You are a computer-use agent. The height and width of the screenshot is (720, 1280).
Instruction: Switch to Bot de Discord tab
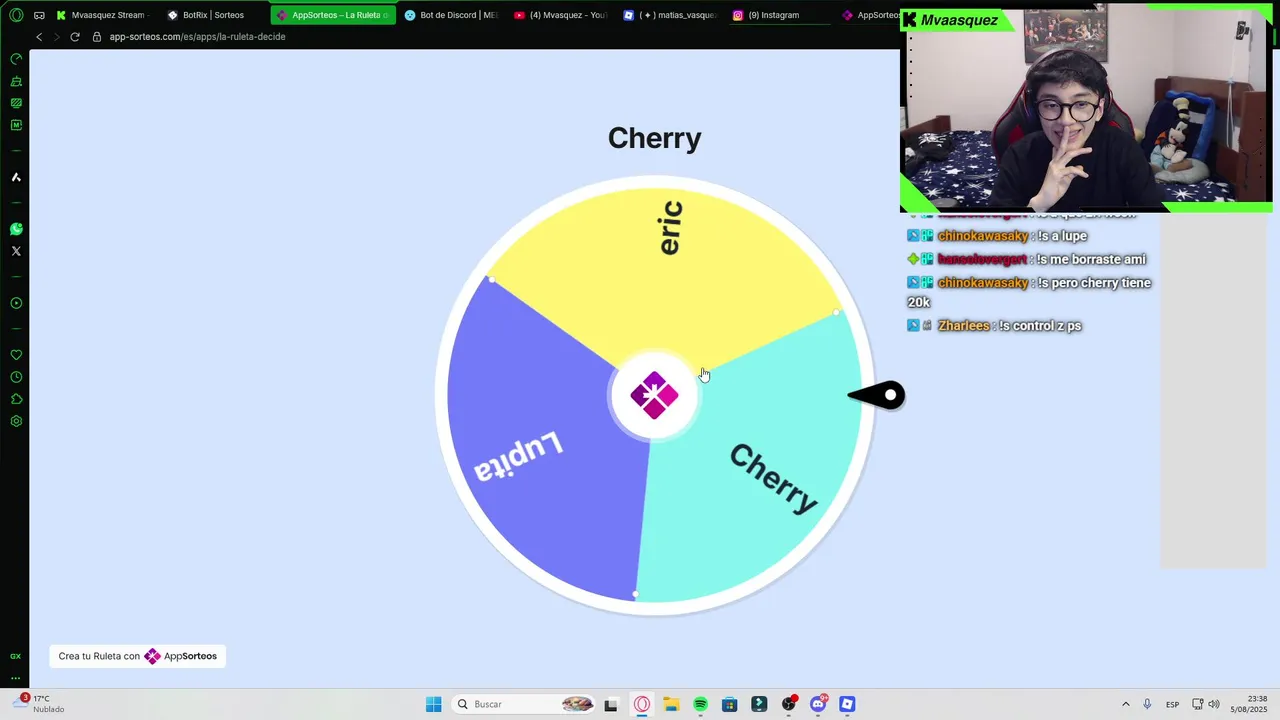[450, 15]
